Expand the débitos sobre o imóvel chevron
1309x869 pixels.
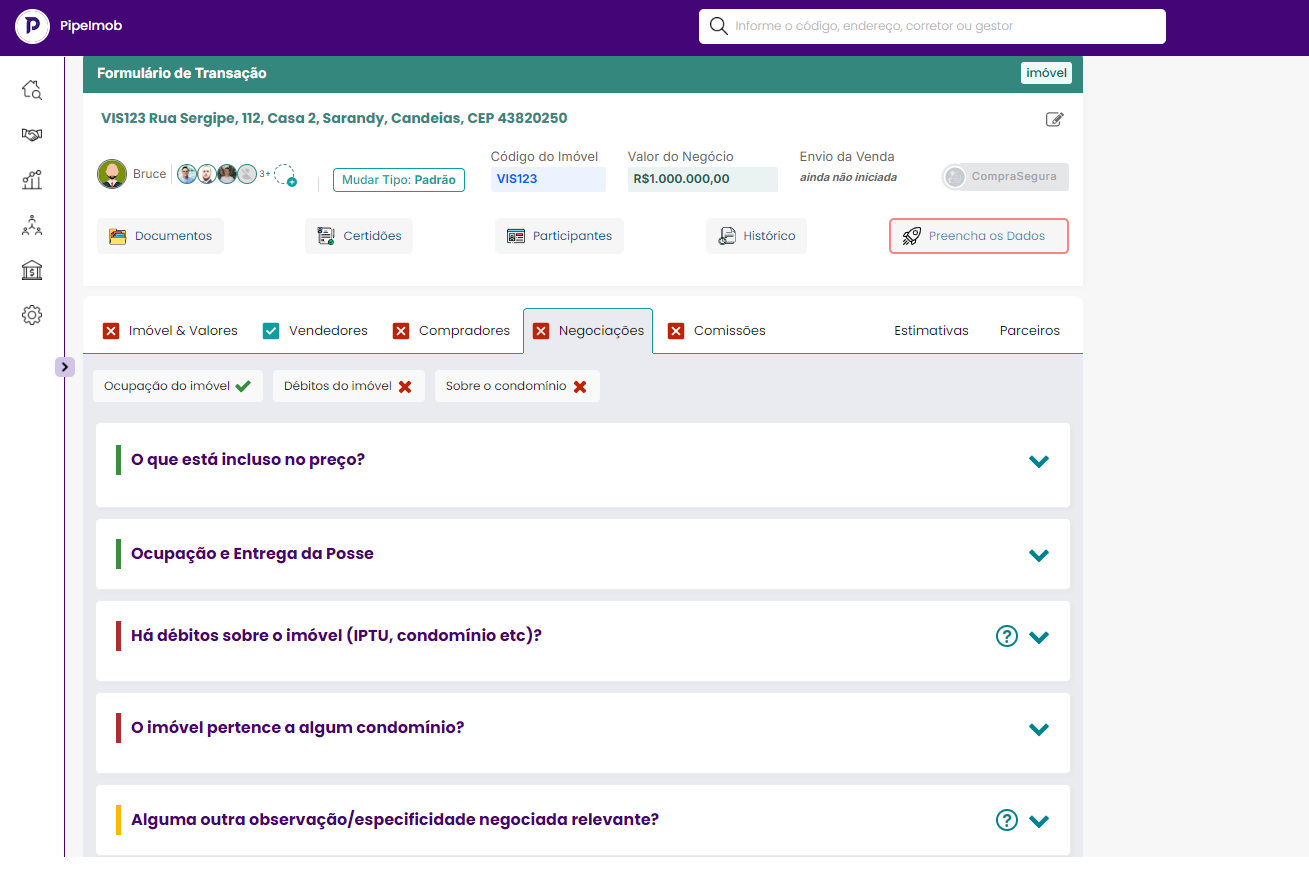(x=1039, y=638)
